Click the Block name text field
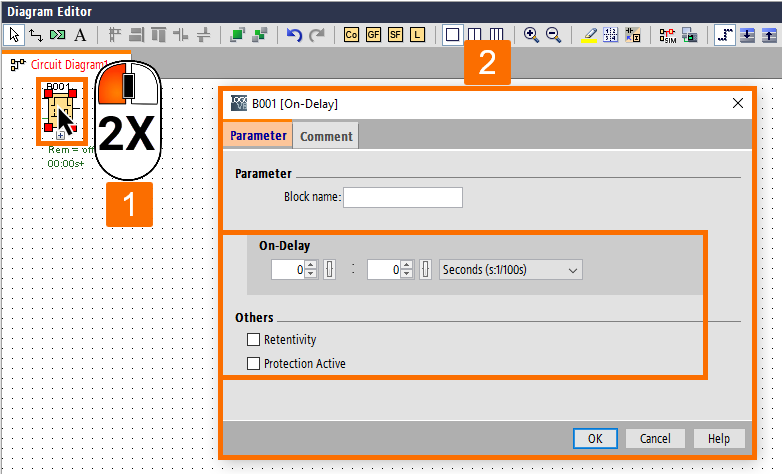This screenshot has width=782, height=474. pyautogui.click(x=403, y=197)
